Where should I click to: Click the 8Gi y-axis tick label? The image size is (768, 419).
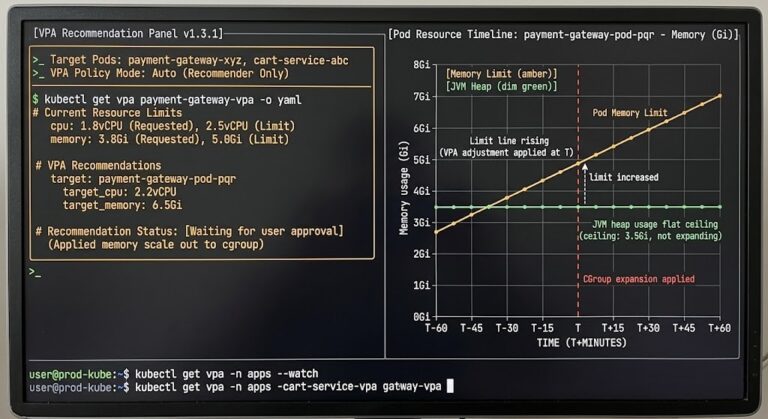[422, 65]
